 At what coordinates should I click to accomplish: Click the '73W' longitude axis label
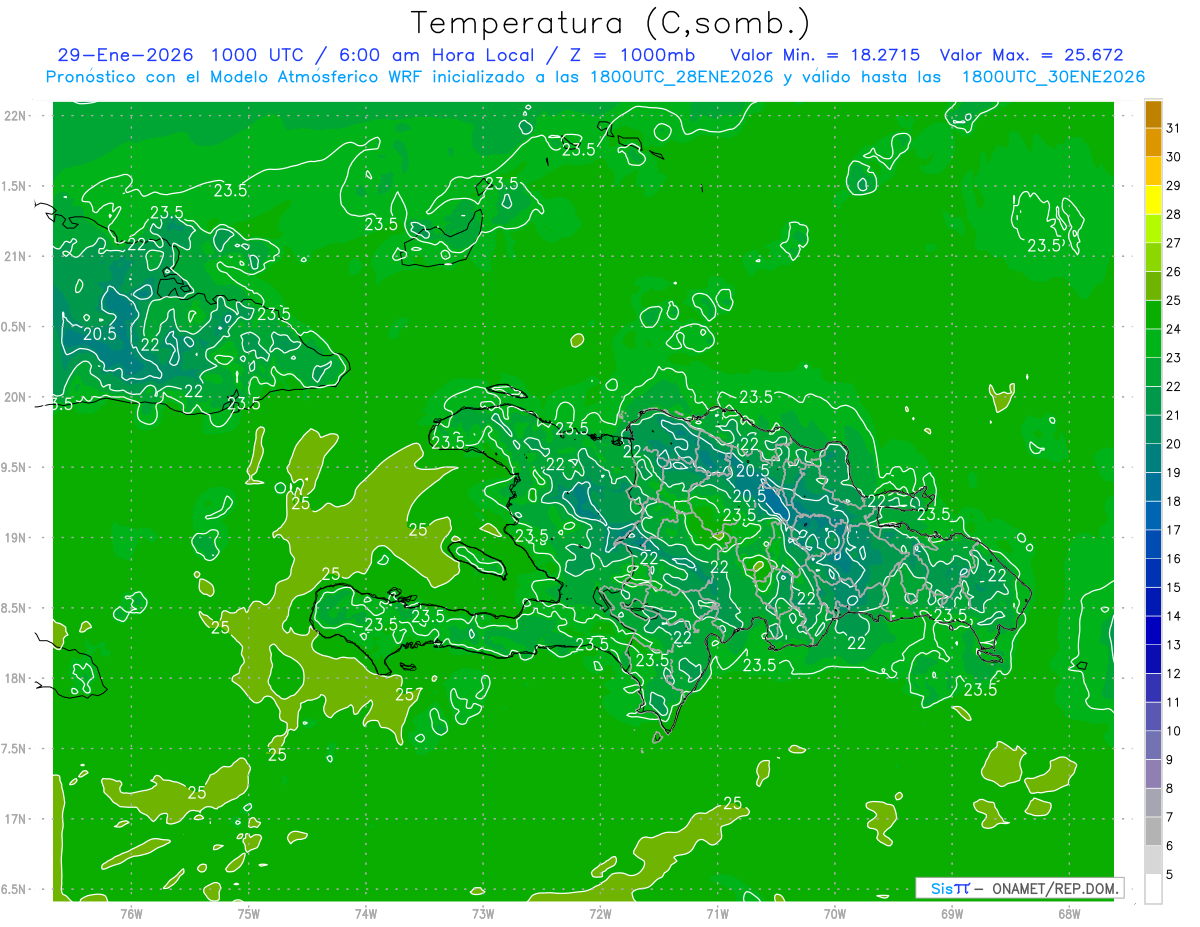tap(483, 913)
